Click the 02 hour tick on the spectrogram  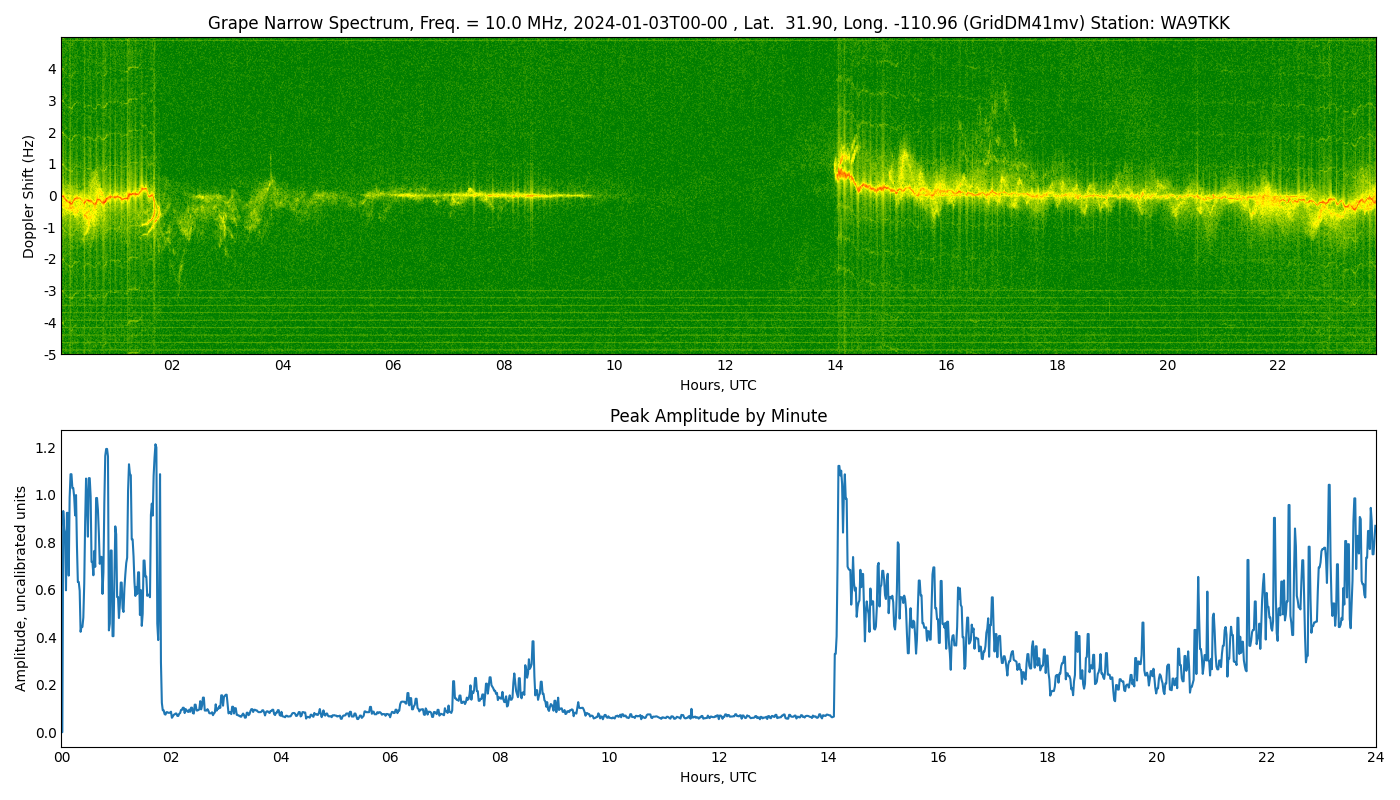click(x=172, y=365)
